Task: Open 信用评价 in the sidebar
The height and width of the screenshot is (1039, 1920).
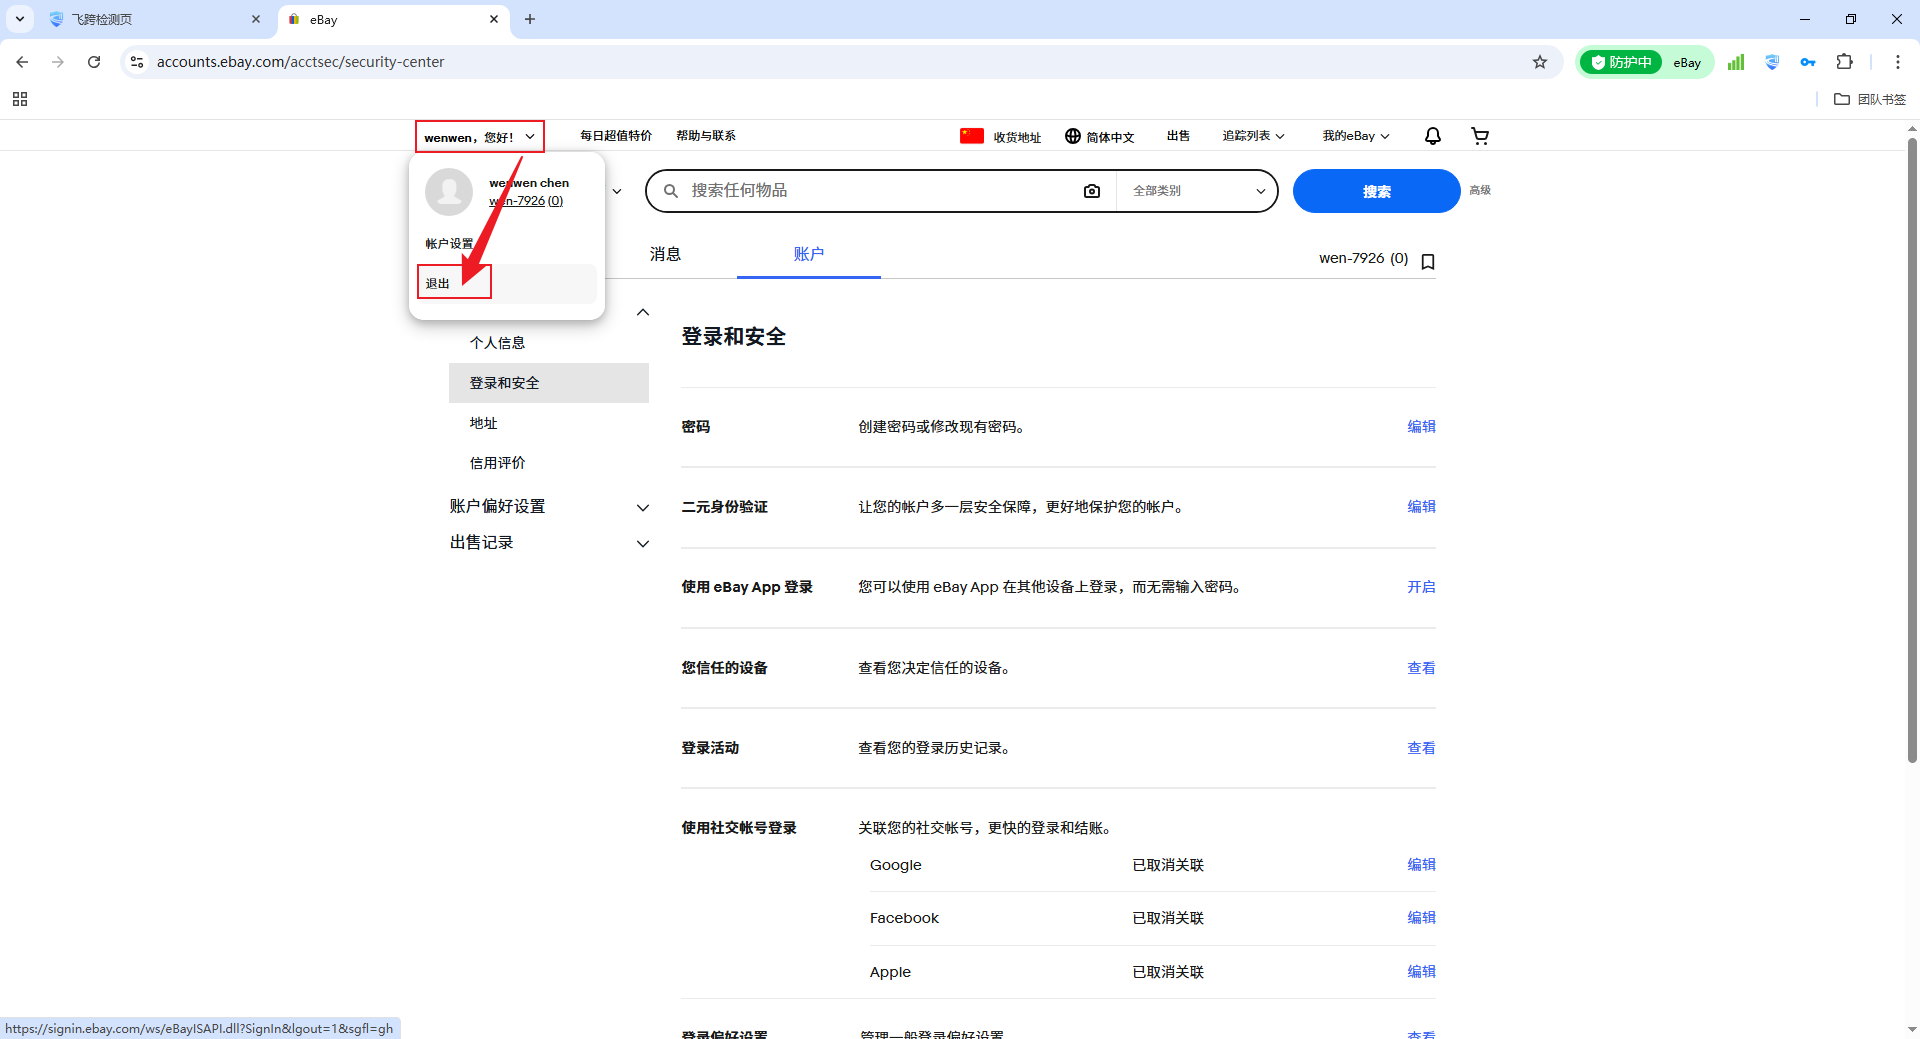Action: 497,463
